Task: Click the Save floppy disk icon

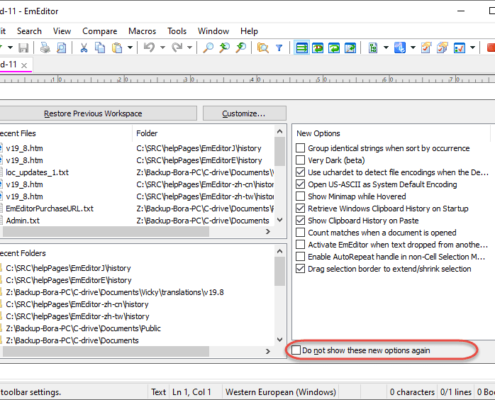Action: tap(23, 48)
